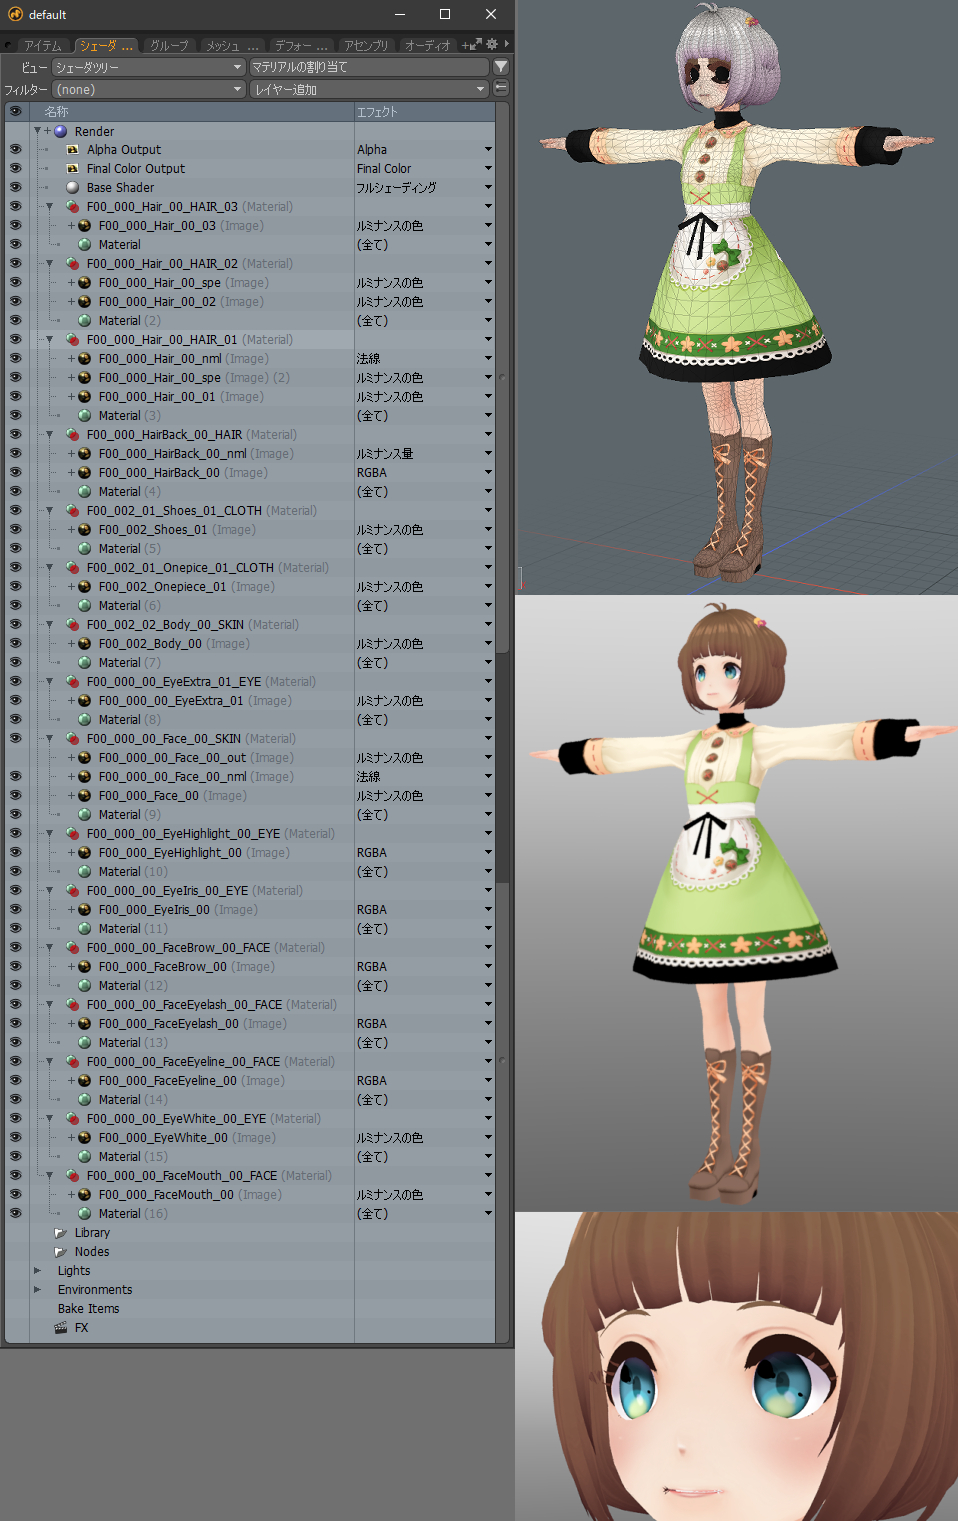
Task: Collapse the Render tree node
Action: click(38, 131)
